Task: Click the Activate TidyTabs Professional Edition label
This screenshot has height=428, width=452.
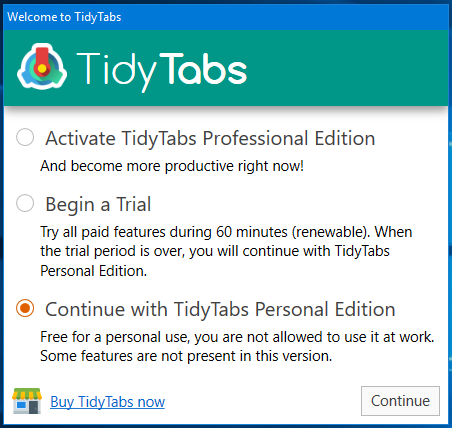Action: tap(210, 138)
